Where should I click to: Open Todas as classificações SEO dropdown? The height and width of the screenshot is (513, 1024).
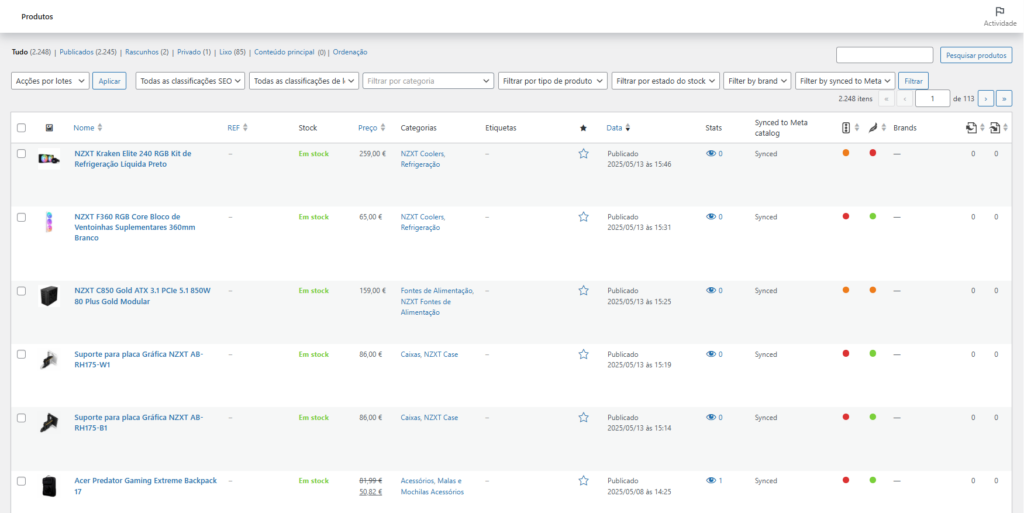pos(190,81)
